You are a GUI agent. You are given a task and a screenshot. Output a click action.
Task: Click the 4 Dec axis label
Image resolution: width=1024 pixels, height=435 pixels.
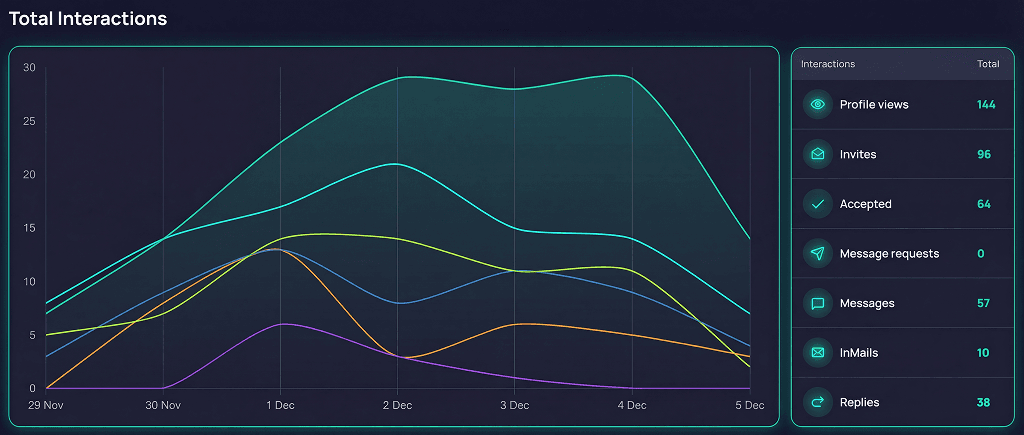pos(632,406)
